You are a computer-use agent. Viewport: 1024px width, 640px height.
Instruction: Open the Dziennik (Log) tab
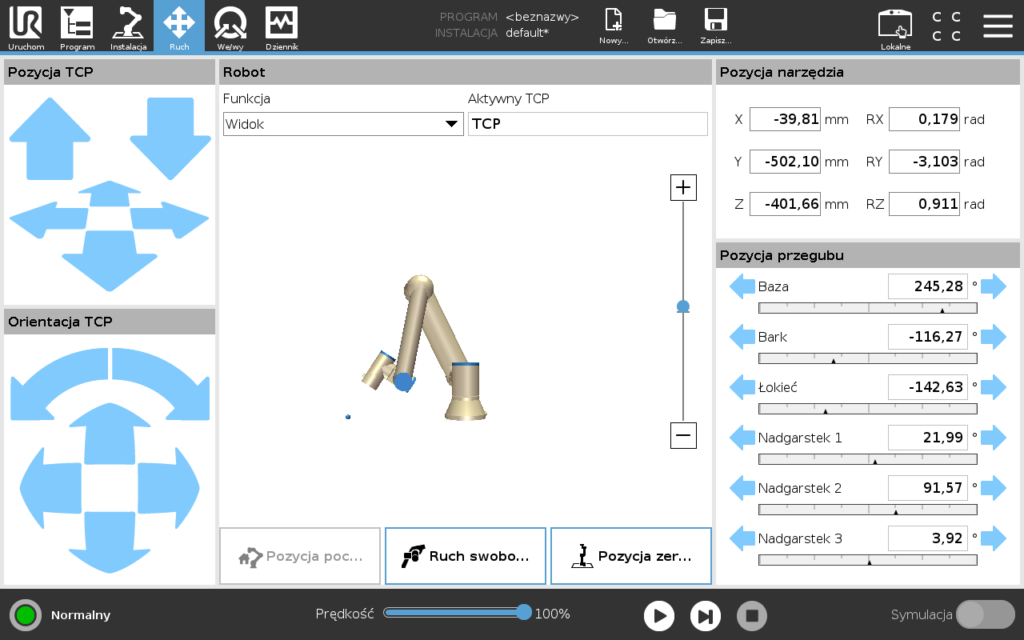pos(281,26)
